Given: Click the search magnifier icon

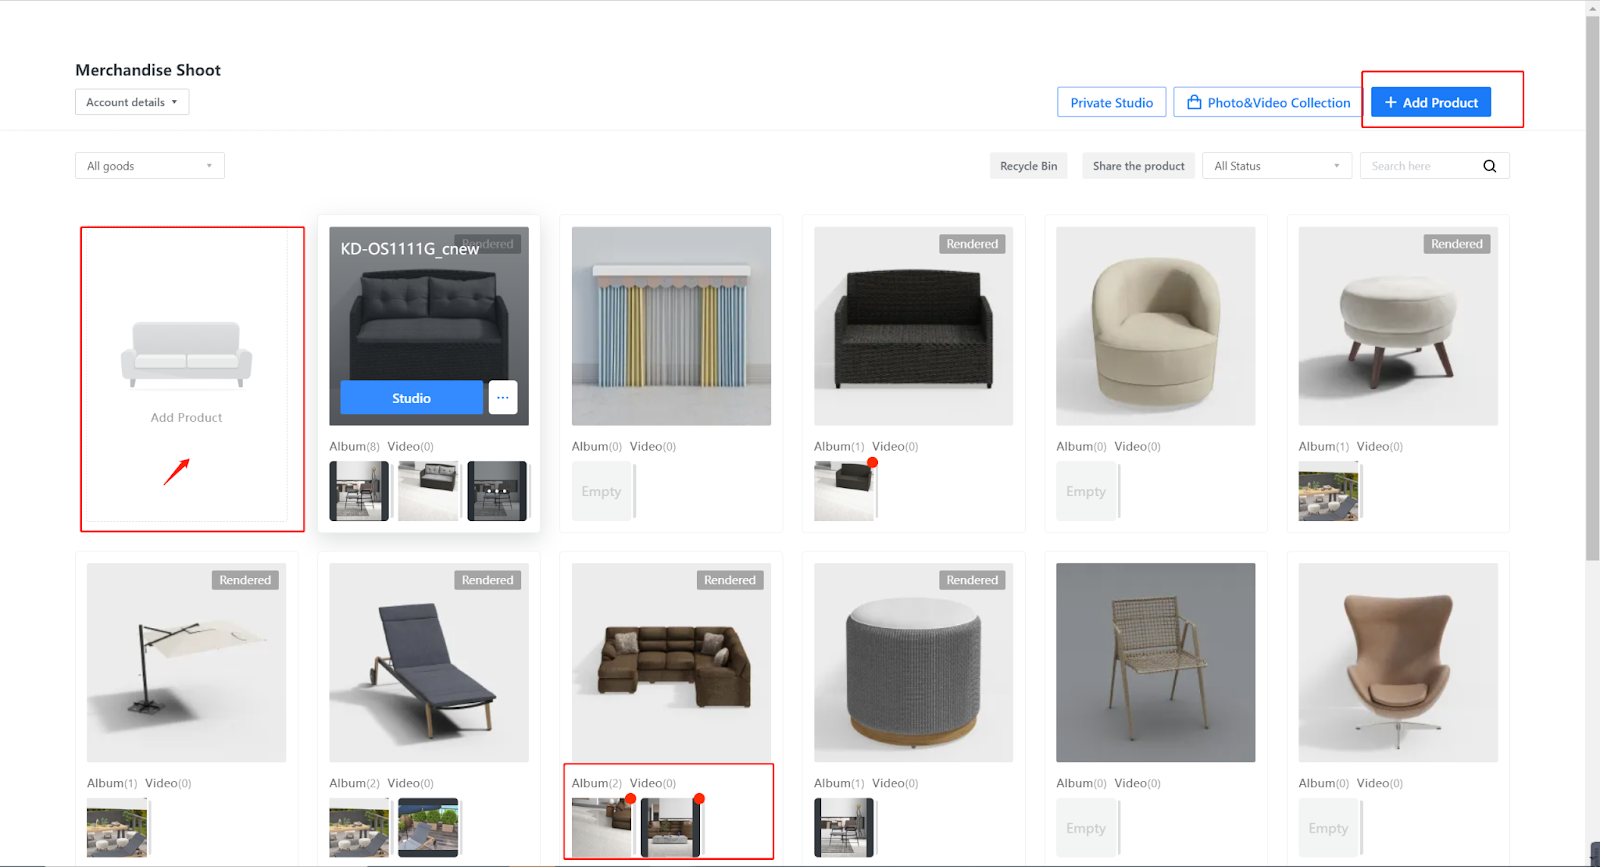Looking at the screenshot, I should tap(1489, 166).
